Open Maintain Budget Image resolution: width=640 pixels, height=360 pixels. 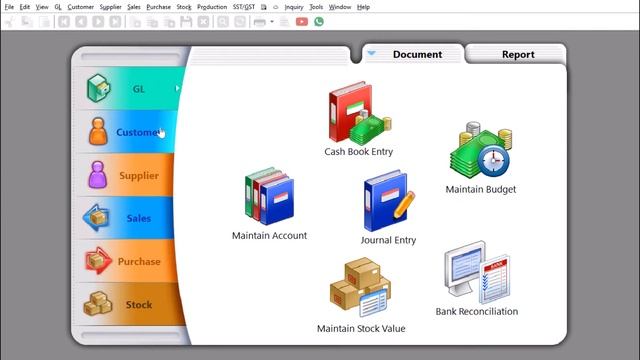(x=481, y=158)
